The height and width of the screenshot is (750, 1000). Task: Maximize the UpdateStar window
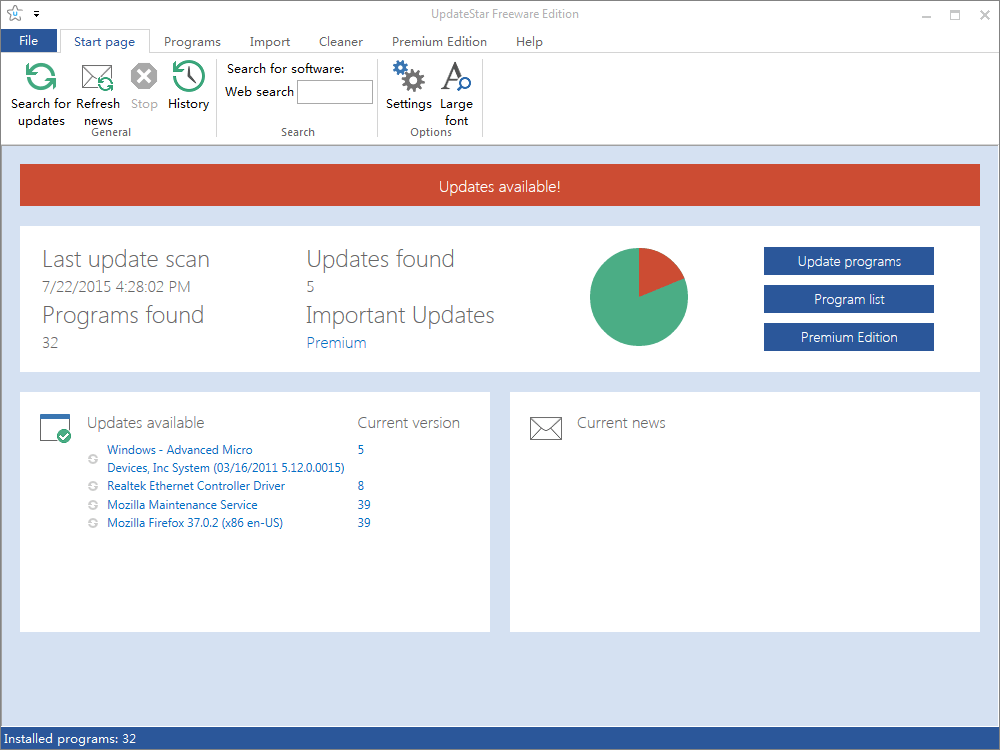pos(955,15)
